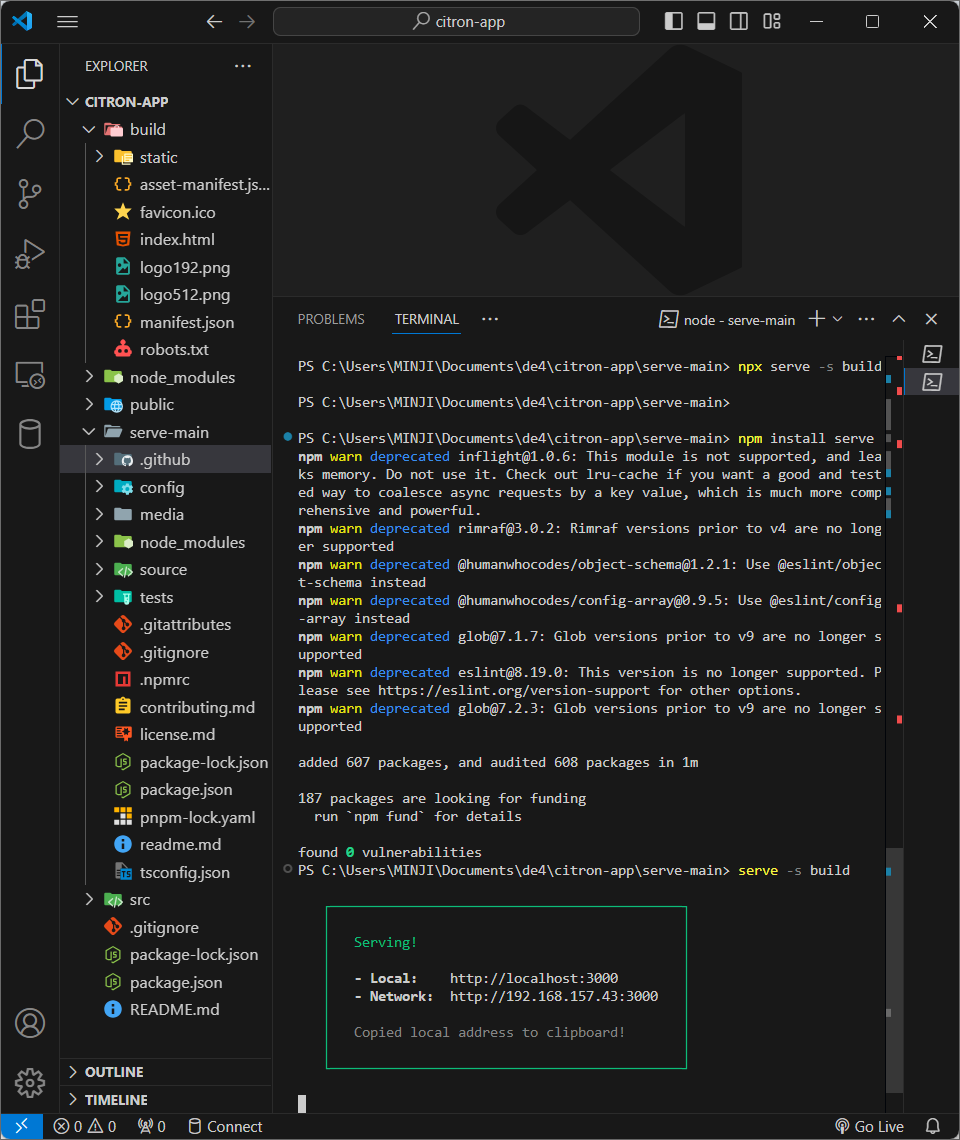The height and width of the screenshot is (1140, 960).
Task: Show more panel tabs ellipsis
Action: click(490, 319)
